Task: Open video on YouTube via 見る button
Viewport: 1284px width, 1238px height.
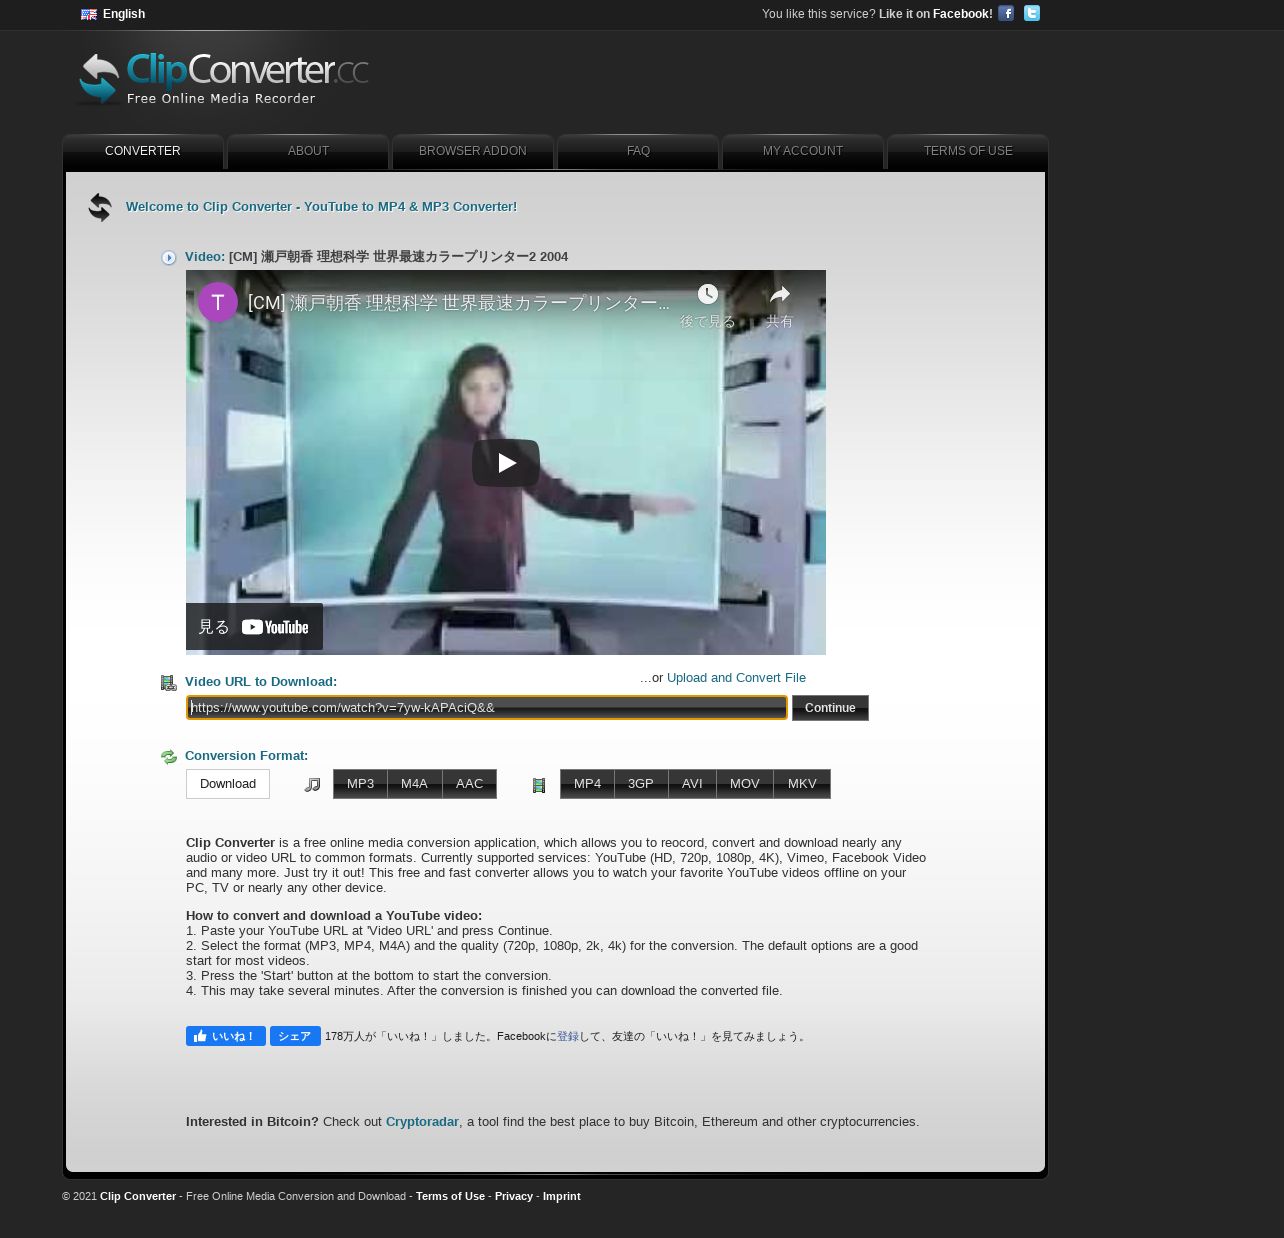Action: (x=254, y=627)
